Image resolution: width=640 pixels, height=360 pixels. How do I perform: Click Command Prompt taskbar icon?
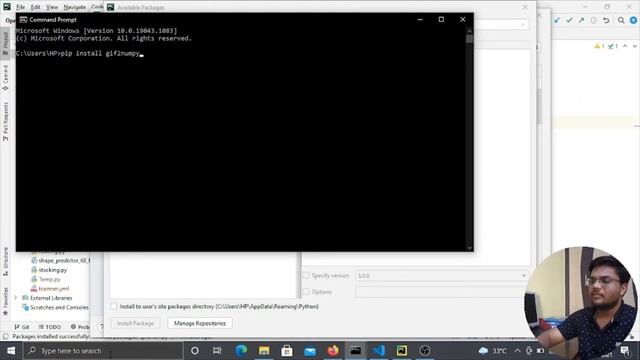[356, 351]
